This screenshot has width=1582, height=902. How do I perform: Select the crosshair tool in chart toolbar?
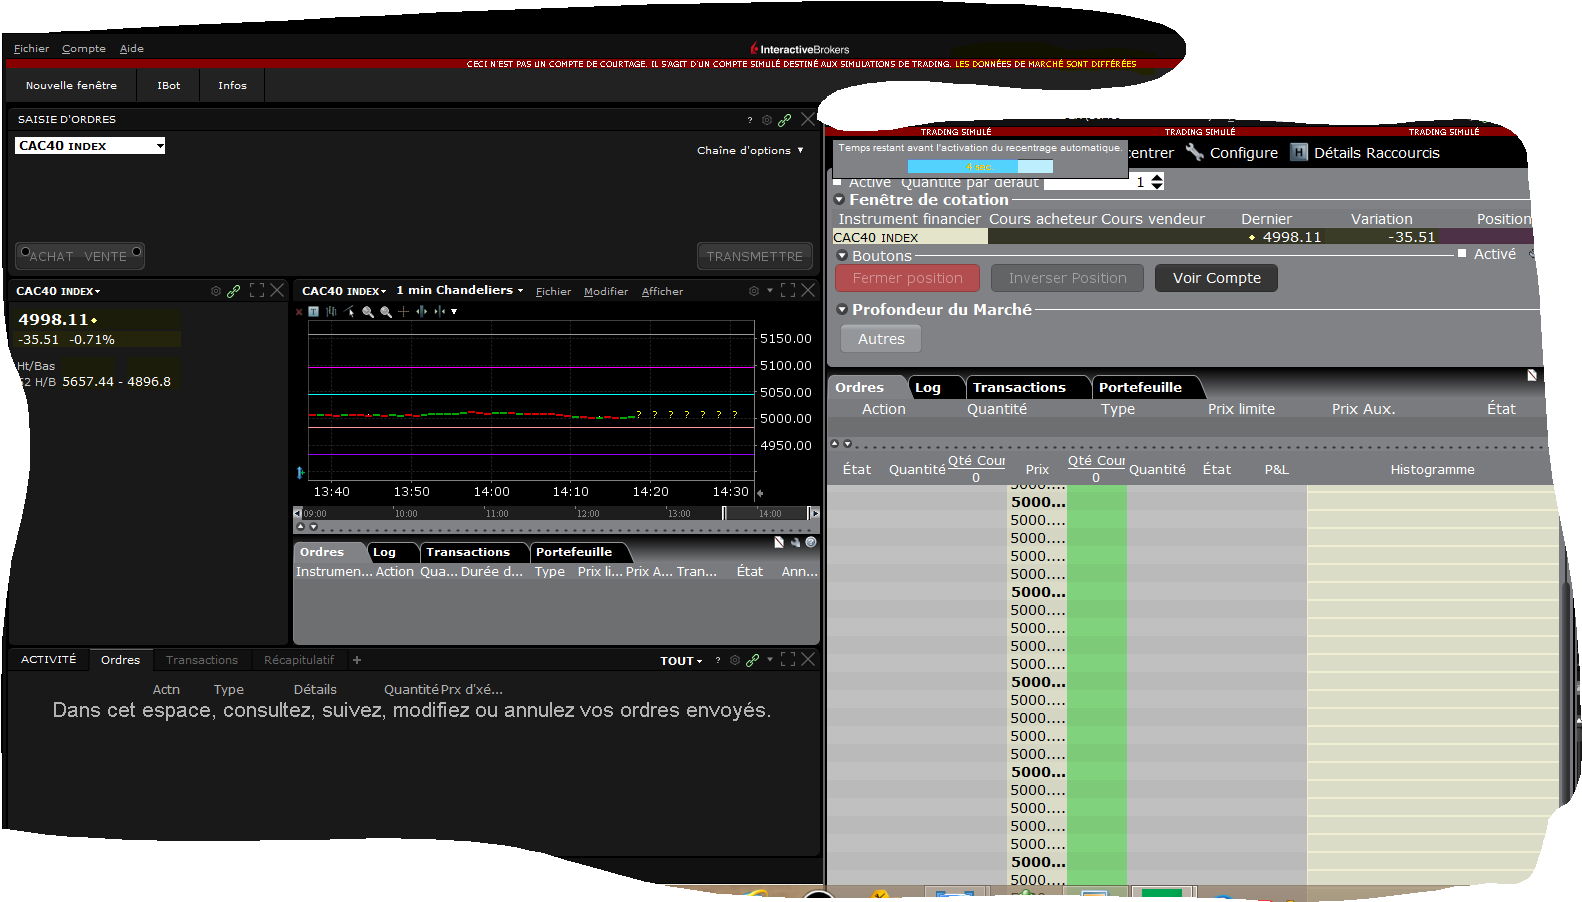coord(404,312)
